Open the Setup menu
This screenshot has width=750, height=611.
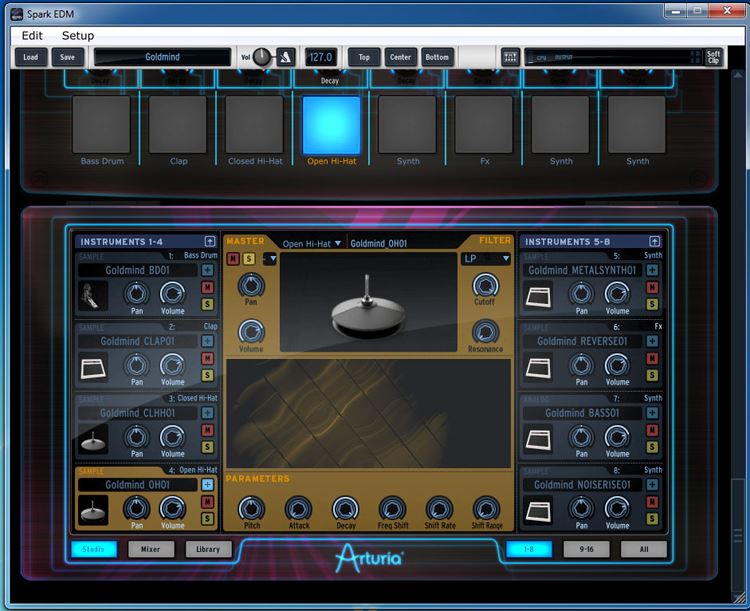[x=78, y=35]
